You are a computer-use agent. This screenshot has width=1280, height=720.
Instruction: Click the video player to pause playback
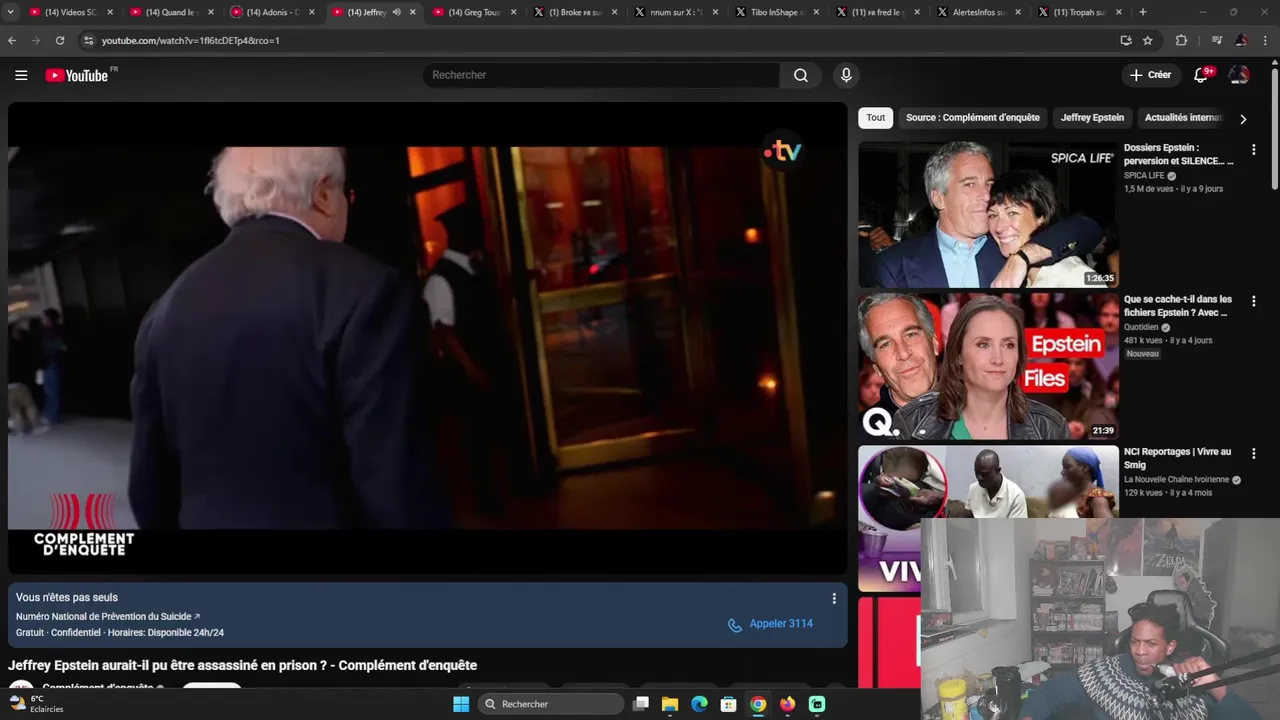tap(428, 338)
